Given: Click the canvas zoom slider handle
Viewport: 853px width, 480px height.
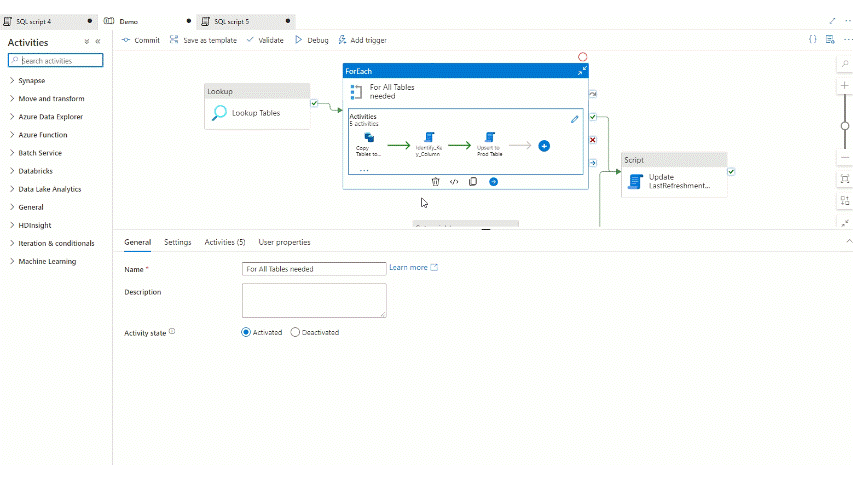Looking at the screenshot, I should point(845,124).
